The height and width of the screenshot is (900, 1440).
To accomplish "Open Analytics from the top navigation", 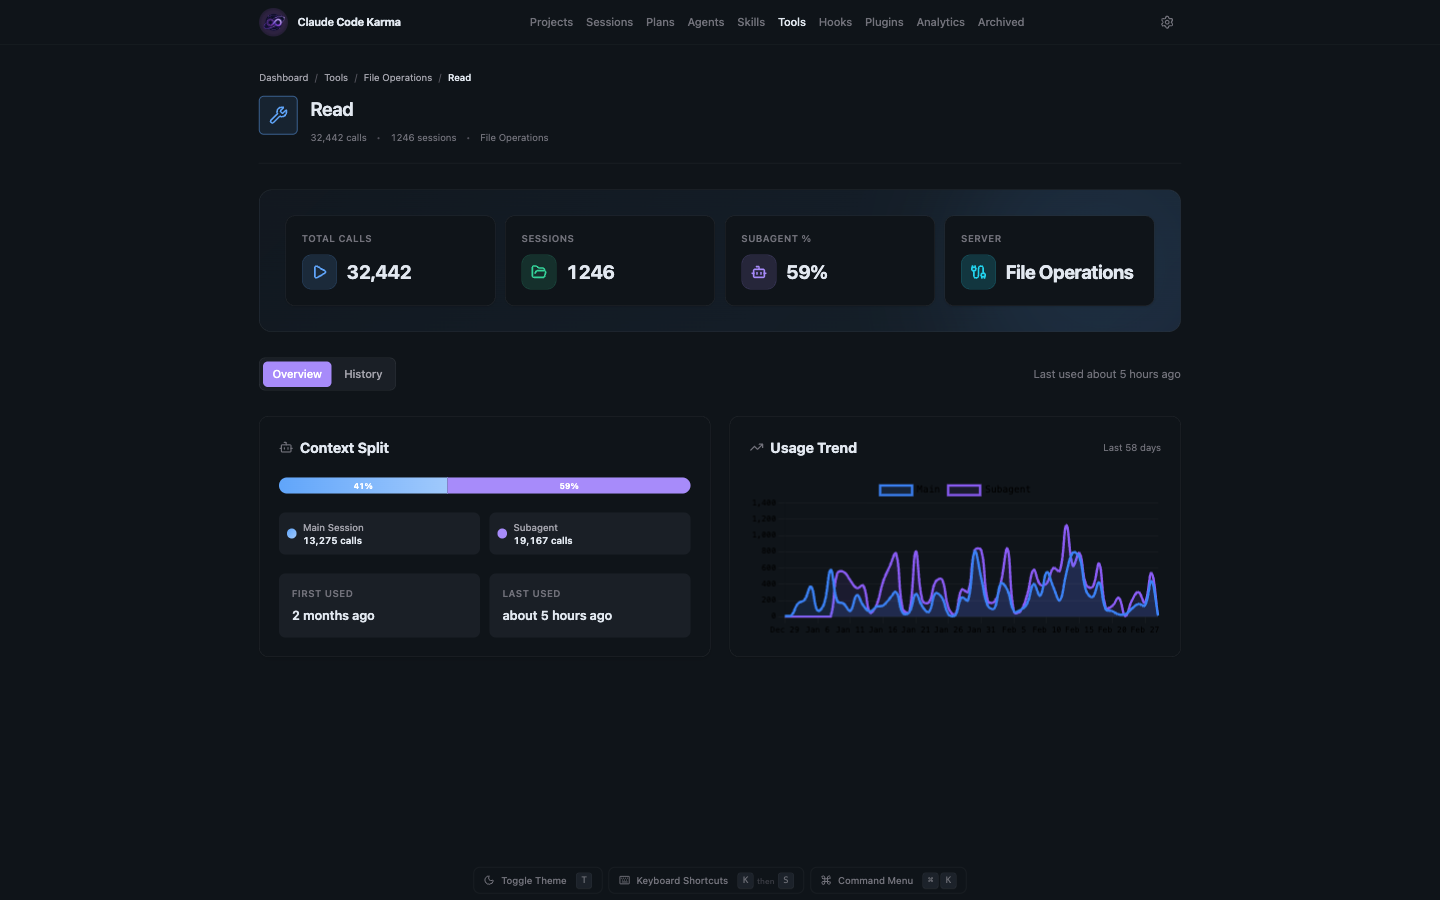I will [941, 22].
